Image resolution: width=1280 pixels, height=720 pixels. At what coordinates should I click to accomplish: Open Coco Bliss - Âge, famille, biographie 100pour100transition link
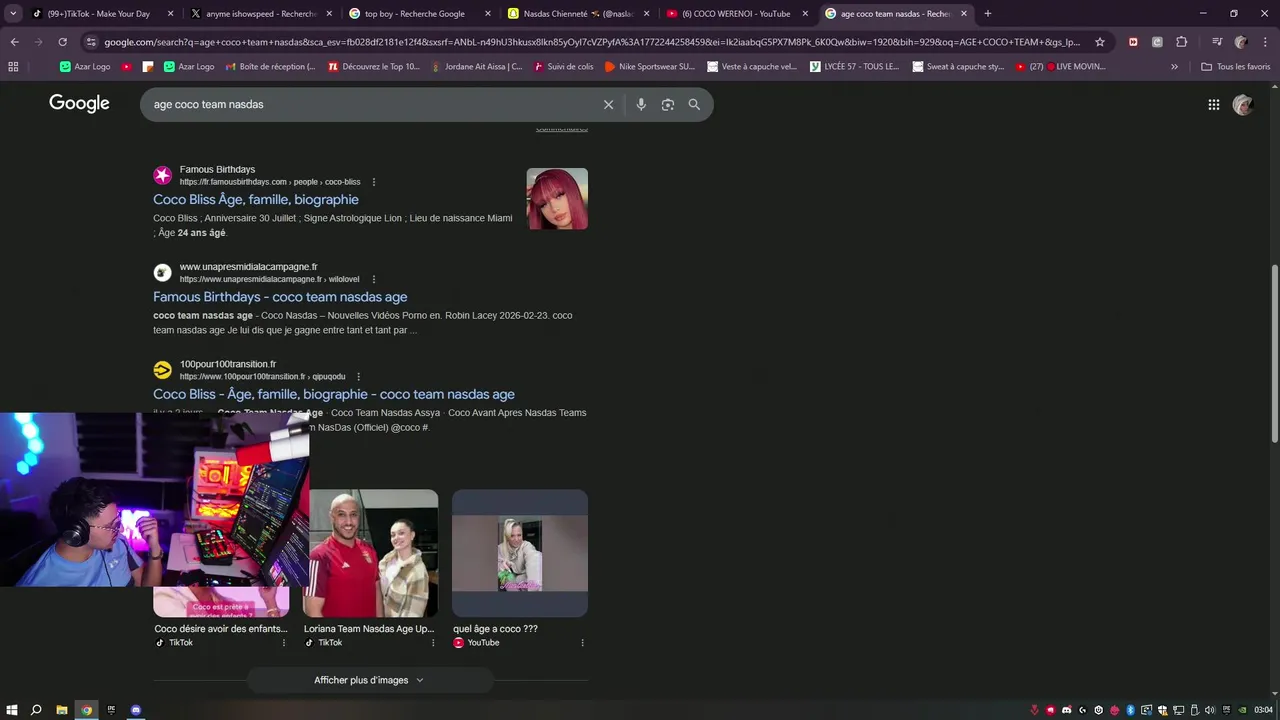tap(334, 394)
